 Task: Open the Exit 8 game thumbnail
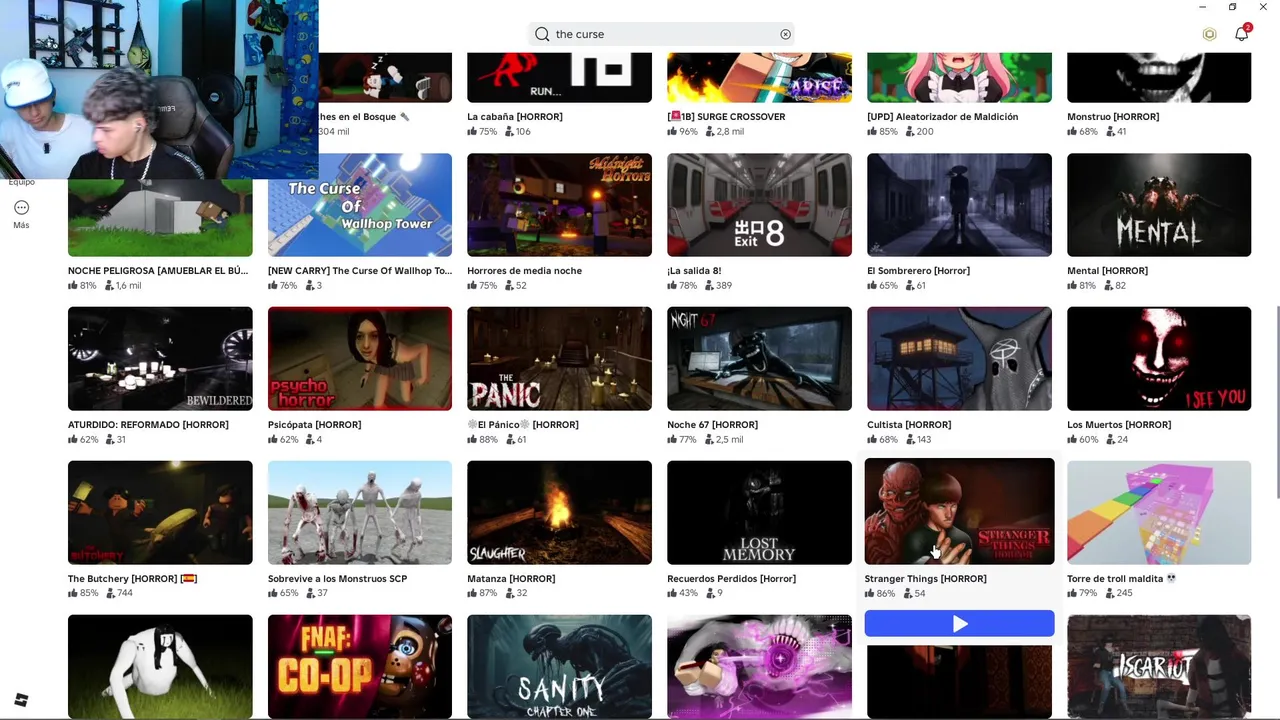coord(759,205)
